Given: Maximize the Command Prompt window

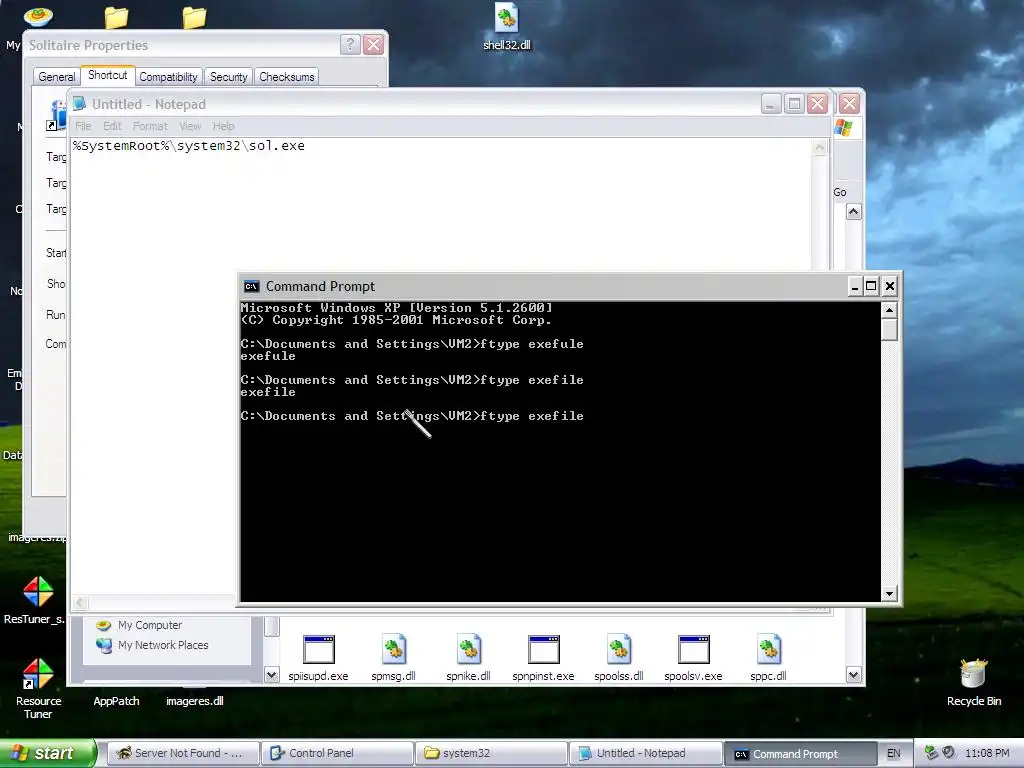Looking at the screenshot, I should click(x=871, y=286).
